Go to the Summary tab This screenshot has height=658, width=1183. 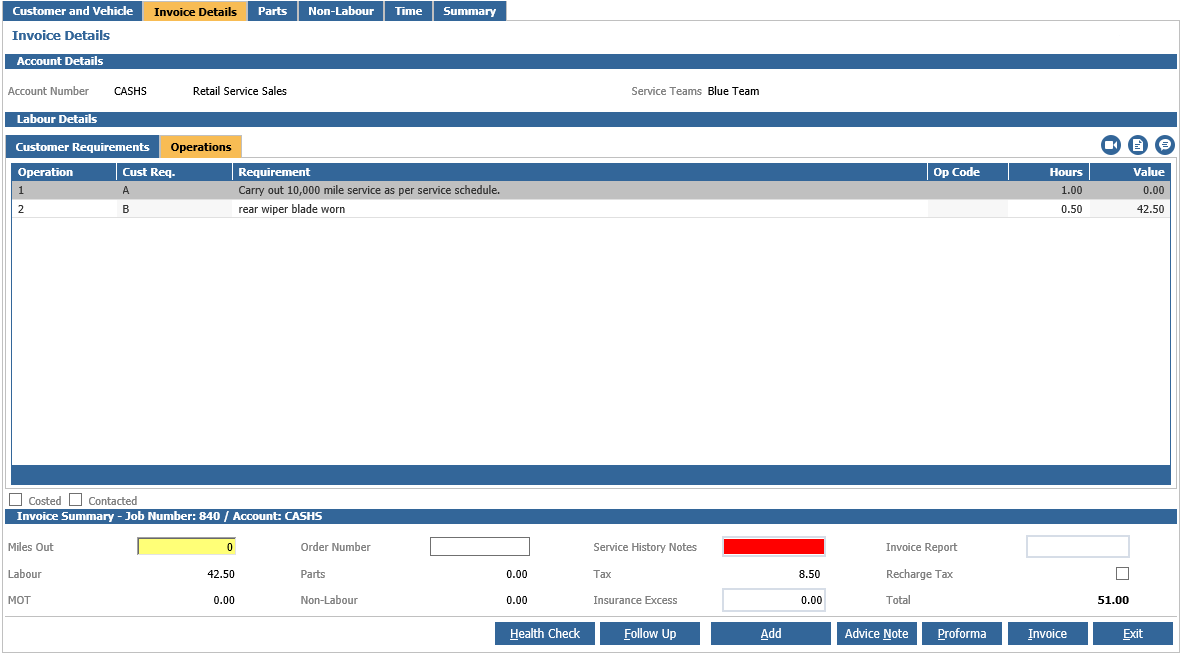click(x=469, y=11)
